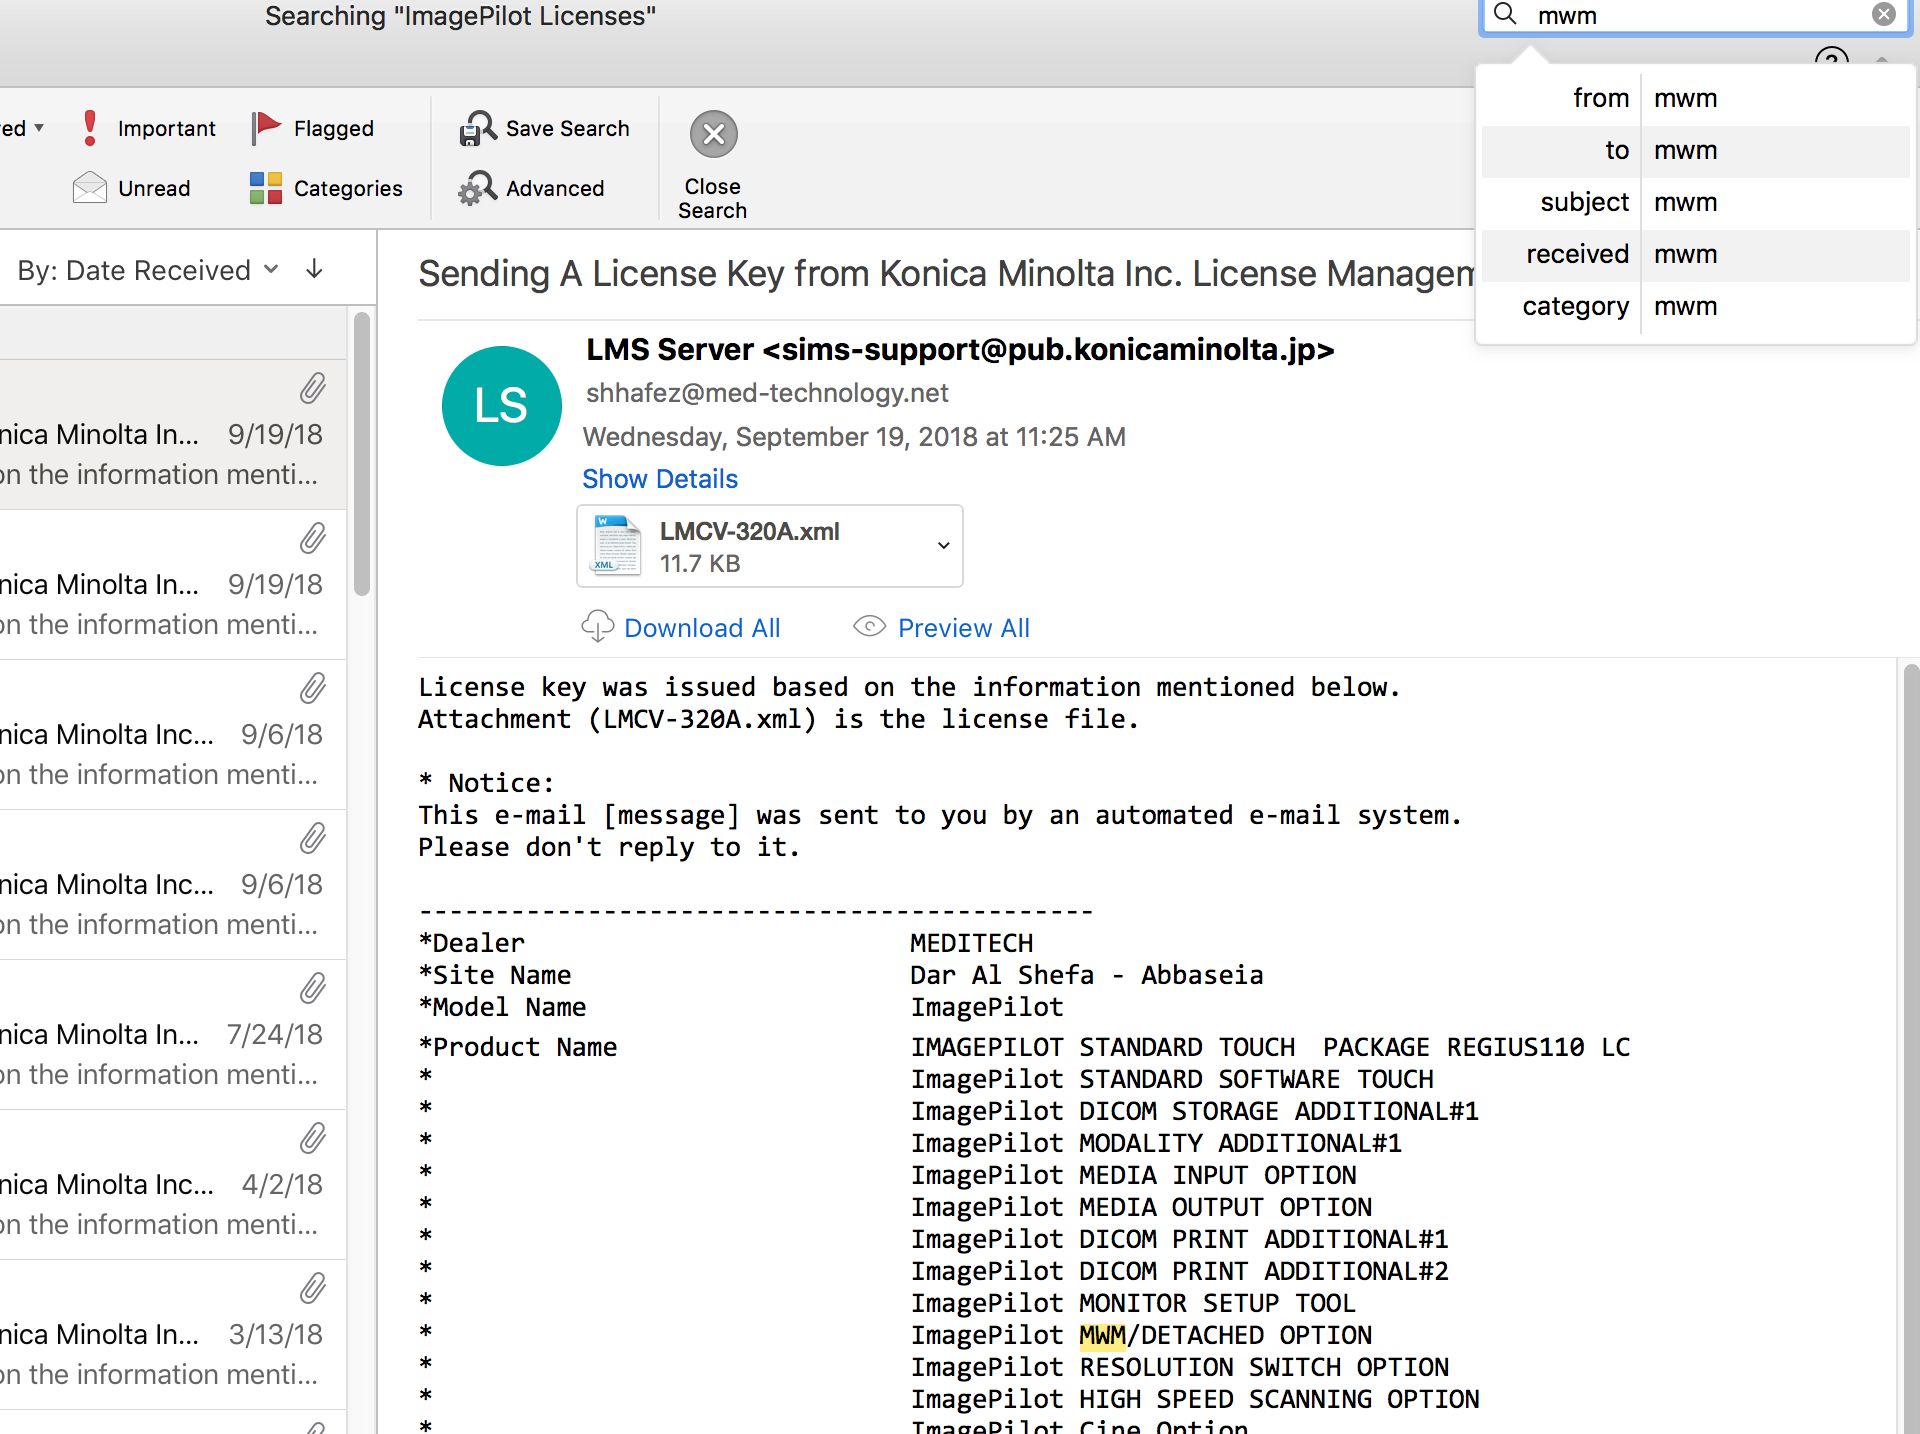Open the Categories filter
The height and width of the screenshot is (1434, 1920).
click(x=326, y=188)
